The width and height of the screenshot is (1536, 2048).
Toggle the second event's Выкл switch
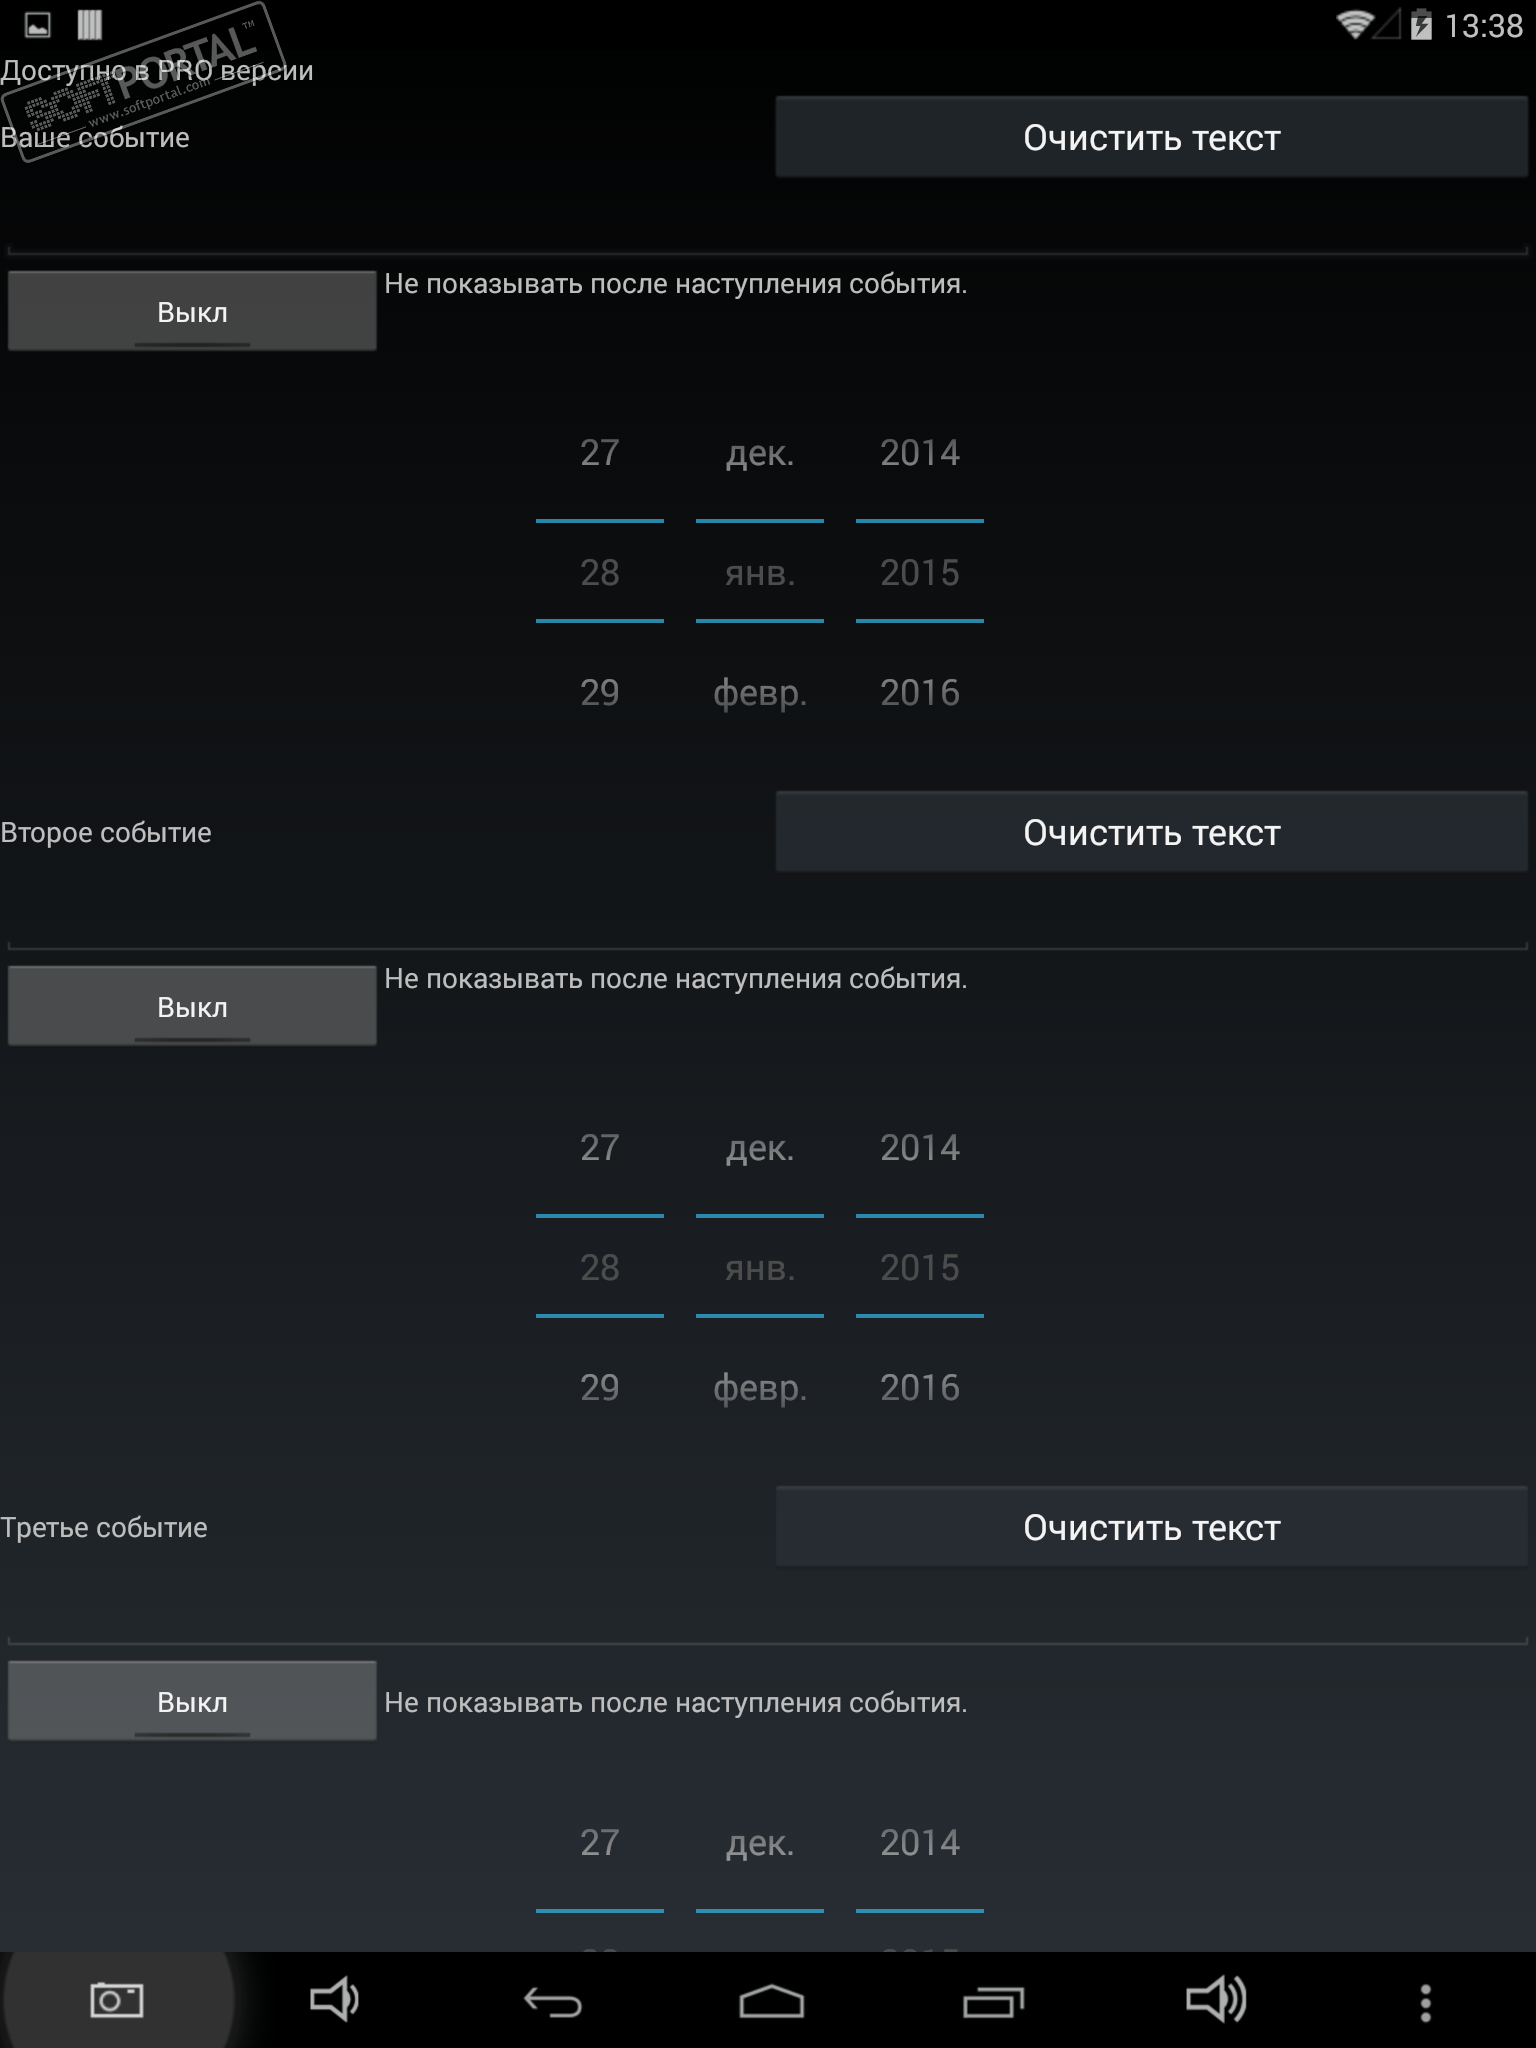coord(192,1007)
